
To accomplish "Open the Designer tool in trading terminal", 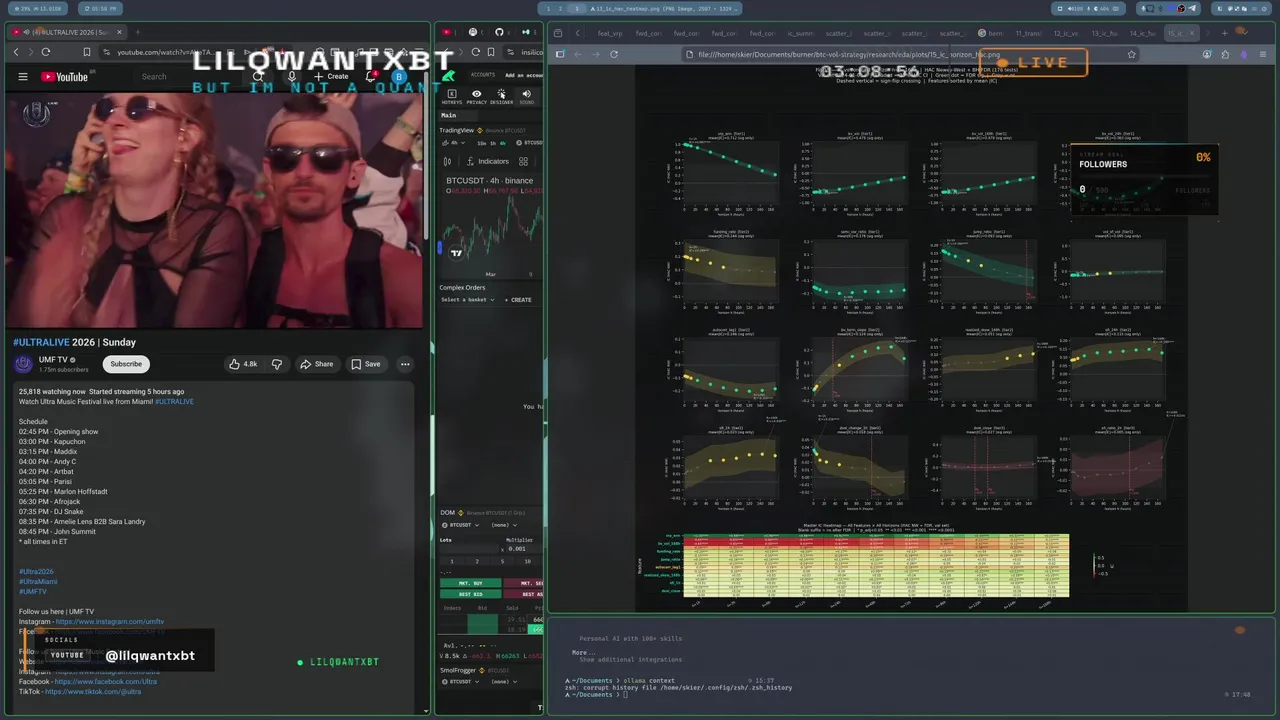I will pyautogui.click(x=501, y=96).
